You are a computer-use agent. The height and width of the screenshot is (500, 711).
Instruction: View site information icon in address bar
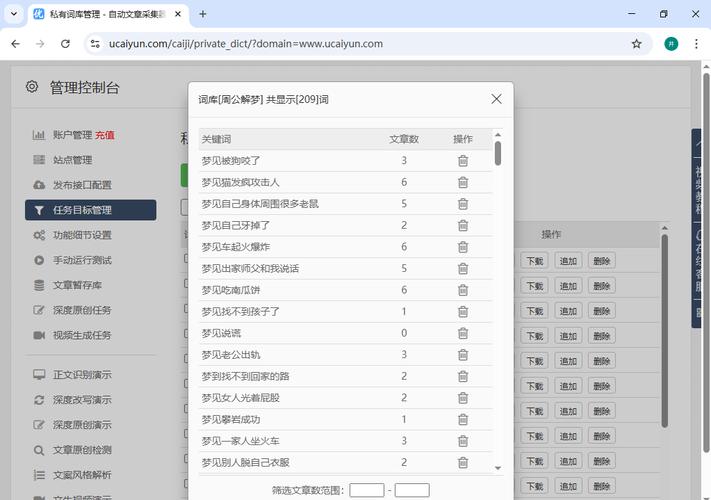click(95, 44)
